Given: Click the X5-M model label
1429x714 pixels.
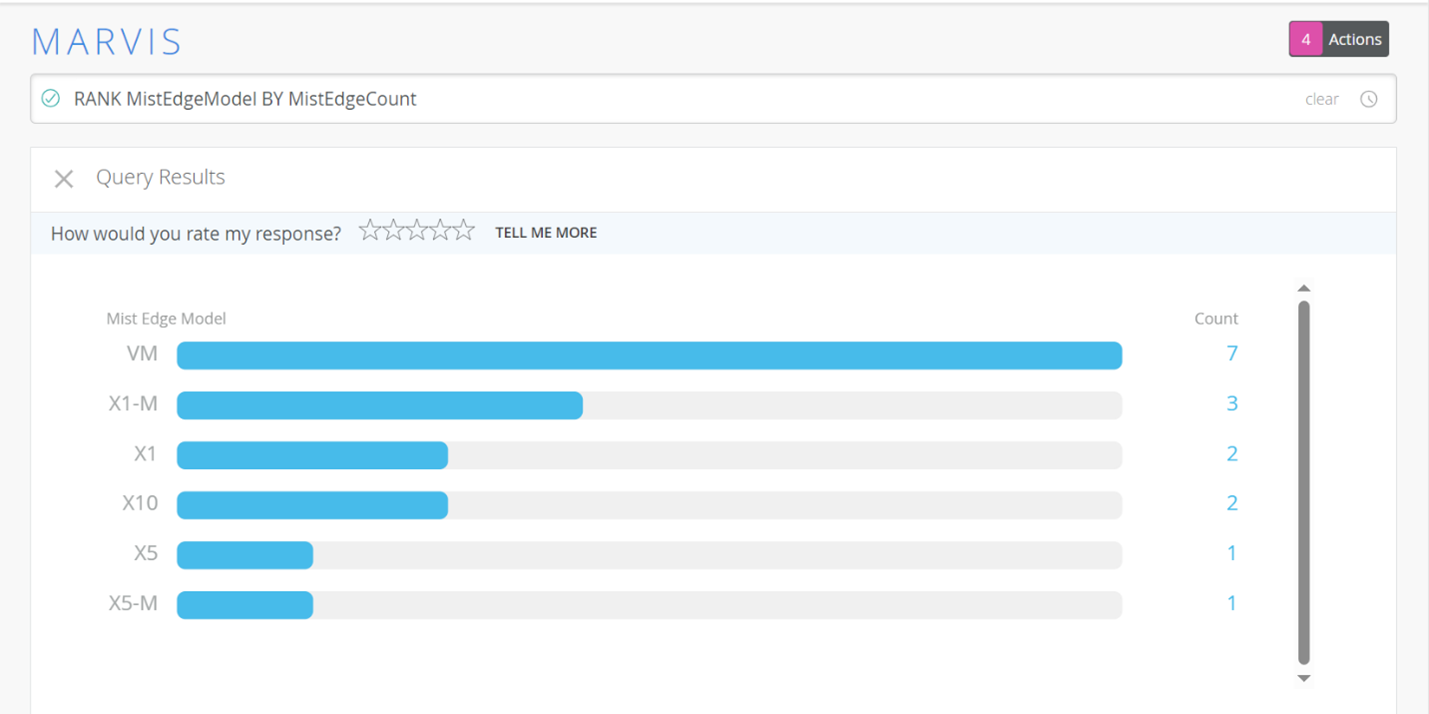Looking at the screenshot, I should click(x=134, y=603).
